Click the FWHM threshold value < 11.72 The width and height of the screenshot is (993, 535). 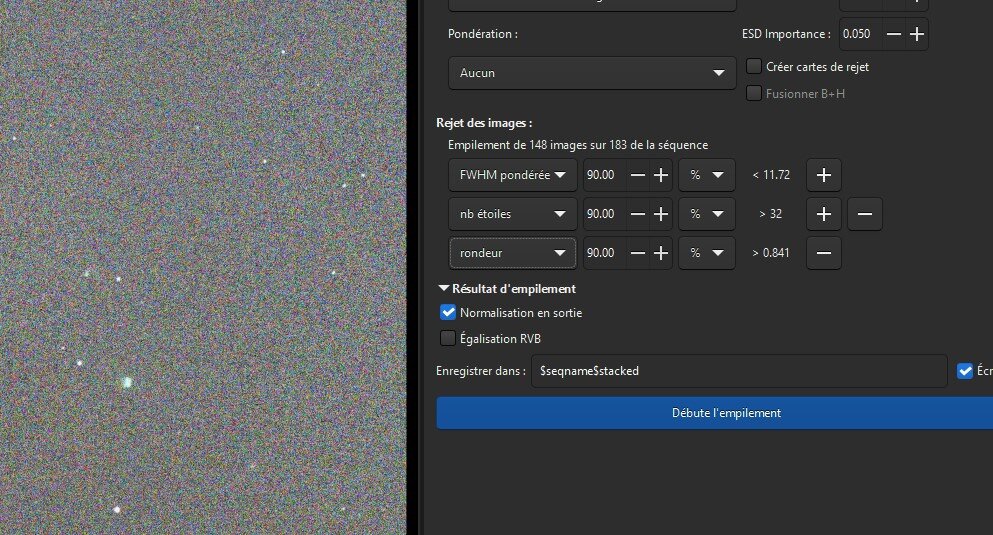pos(771,175)
